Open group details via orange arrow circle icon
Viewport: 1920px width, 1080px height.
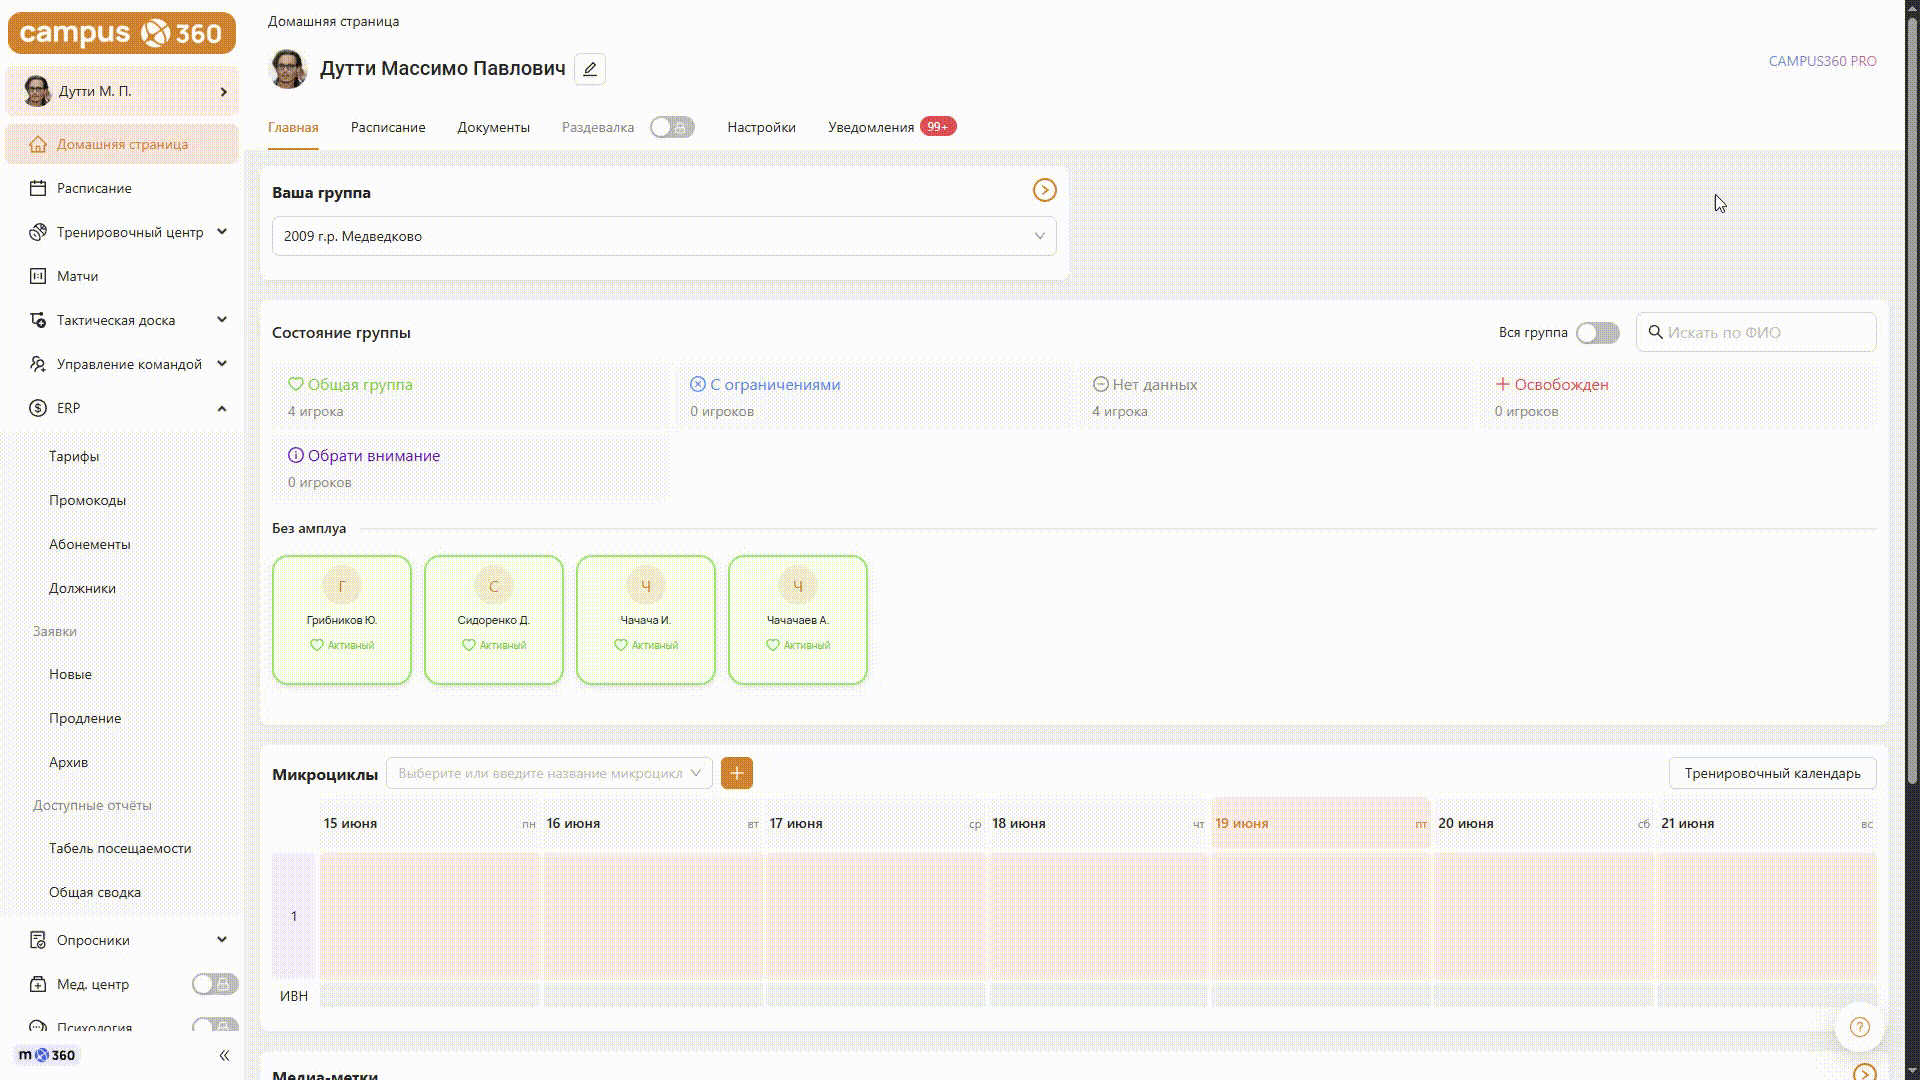1044,190
